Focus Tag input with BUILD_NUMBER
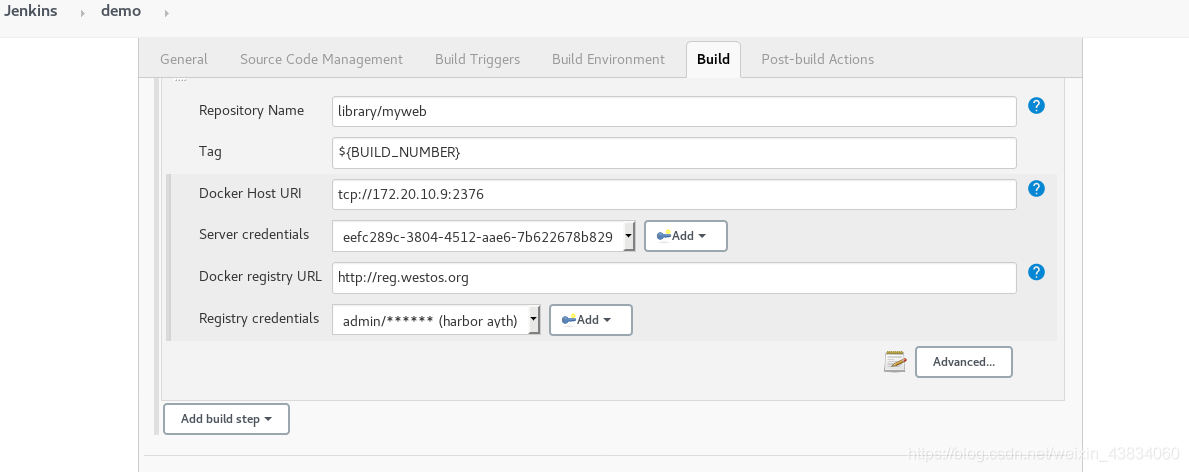The image size is (1189, 472). [x=674, y=153]
